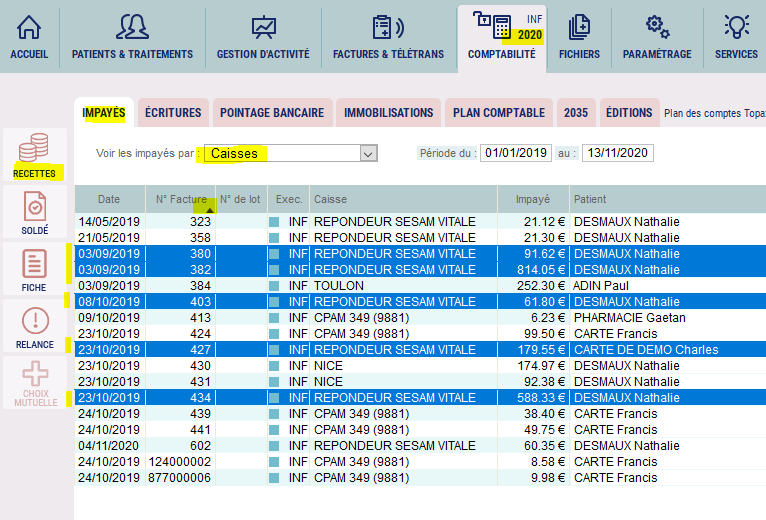
Task: Select caisse TOULON cell
Action: coord(339,286)
